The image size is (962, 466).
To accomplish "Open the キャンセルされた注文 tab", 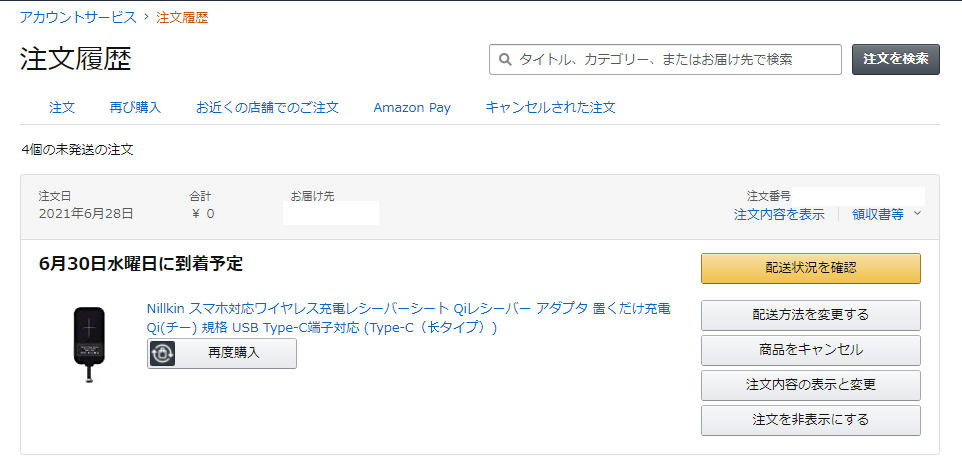I will tap(550, 108).
